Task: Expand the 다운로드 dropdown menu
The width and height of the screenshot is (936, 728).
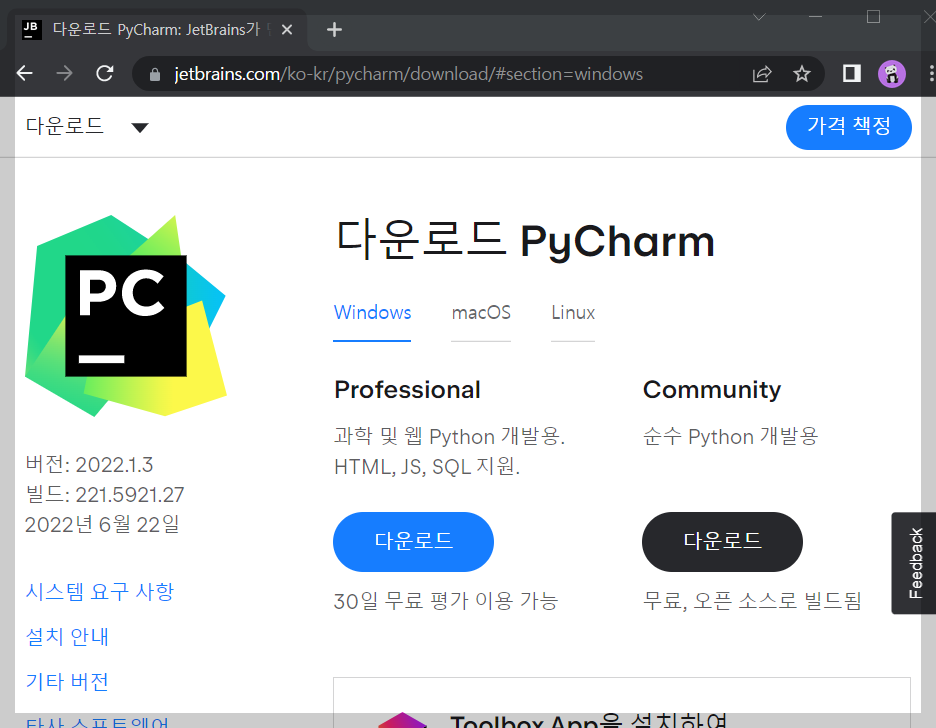Action: [87, 127]
